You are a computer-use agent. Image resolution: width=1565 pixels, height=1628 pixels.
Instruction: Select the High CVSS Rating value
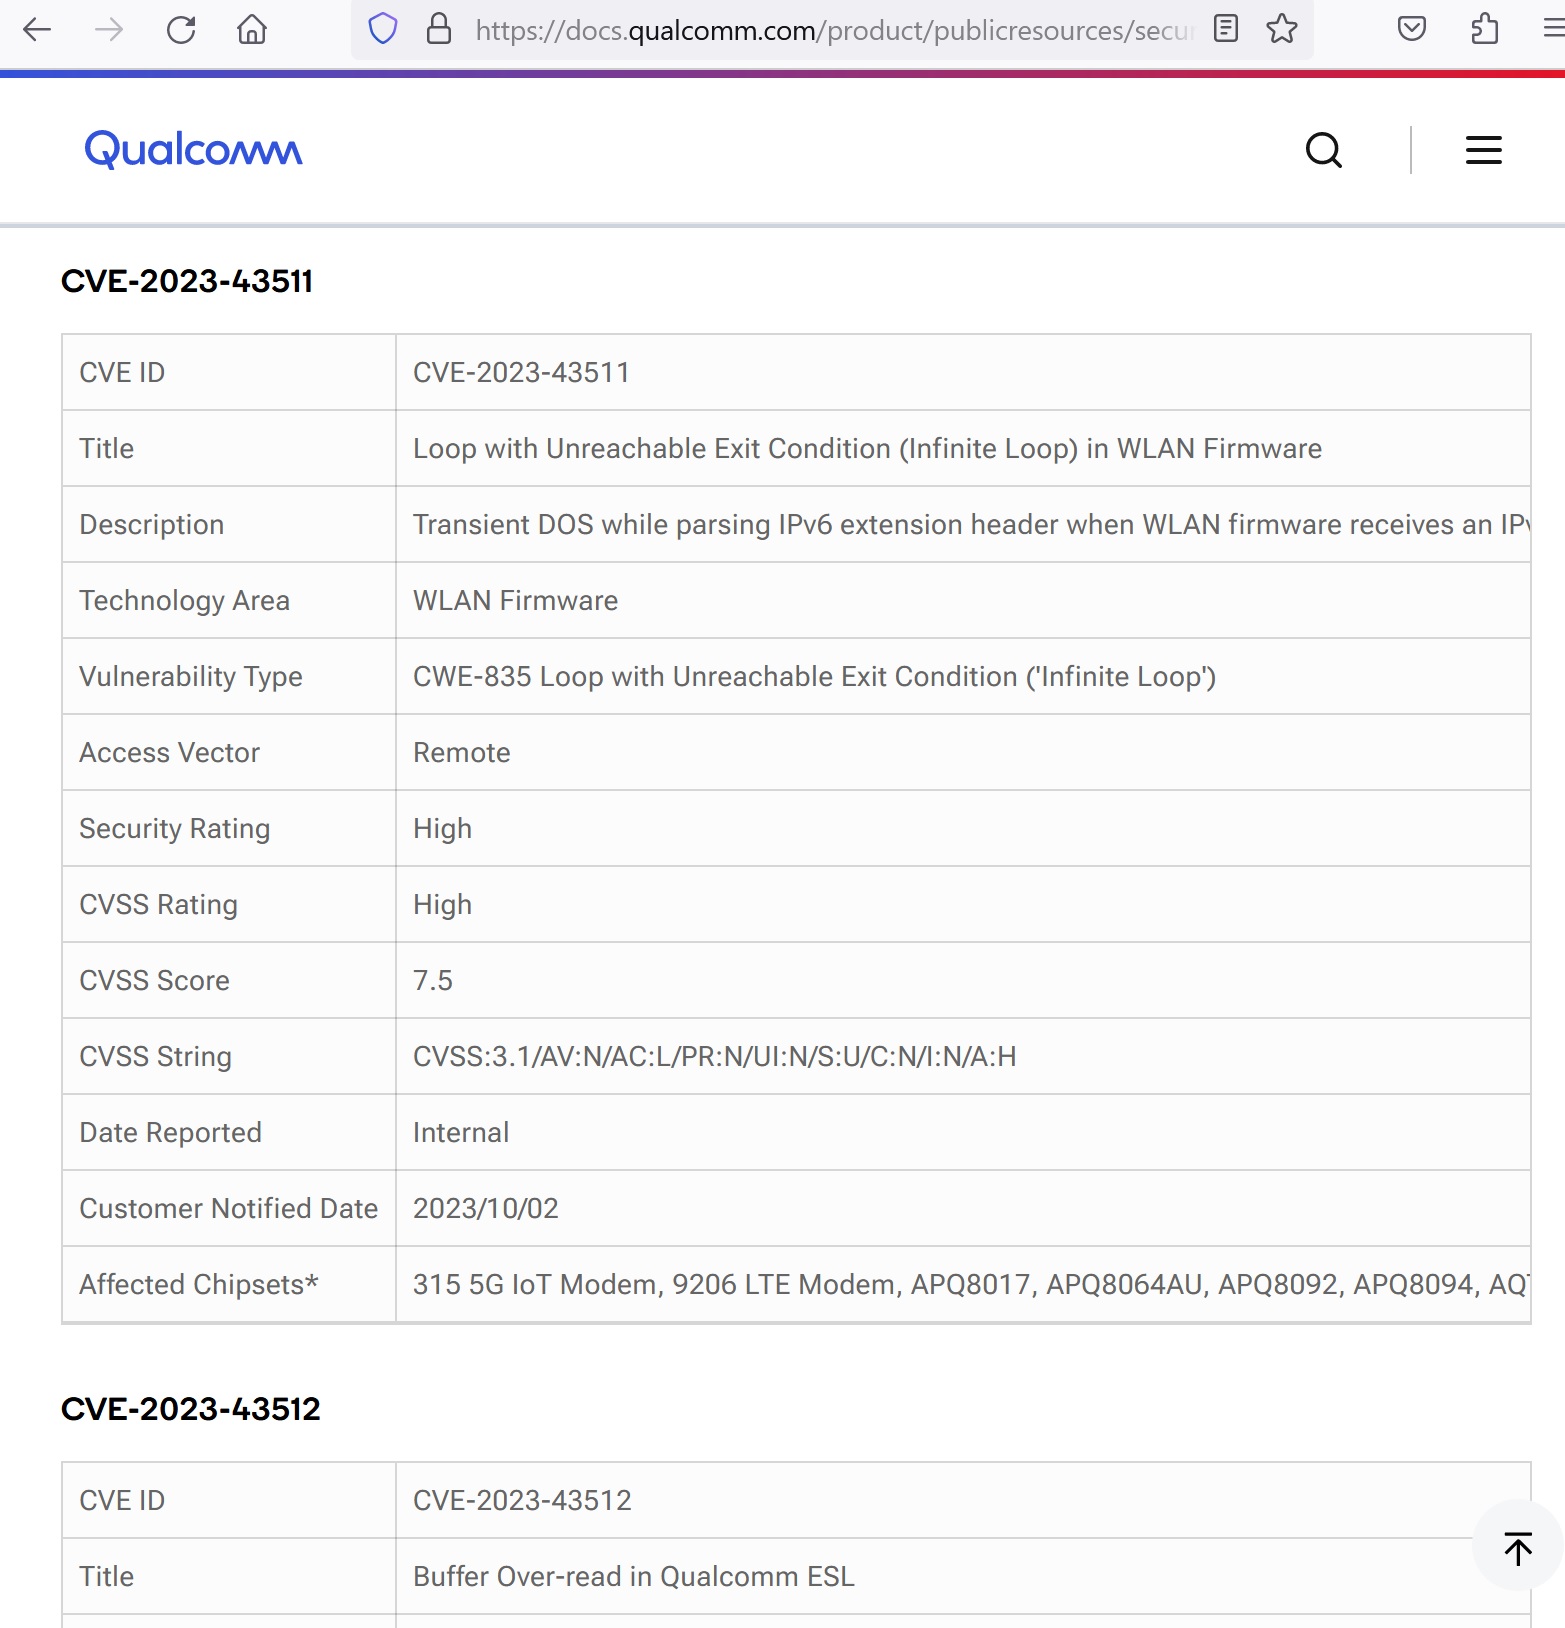(x=442, y=904)
